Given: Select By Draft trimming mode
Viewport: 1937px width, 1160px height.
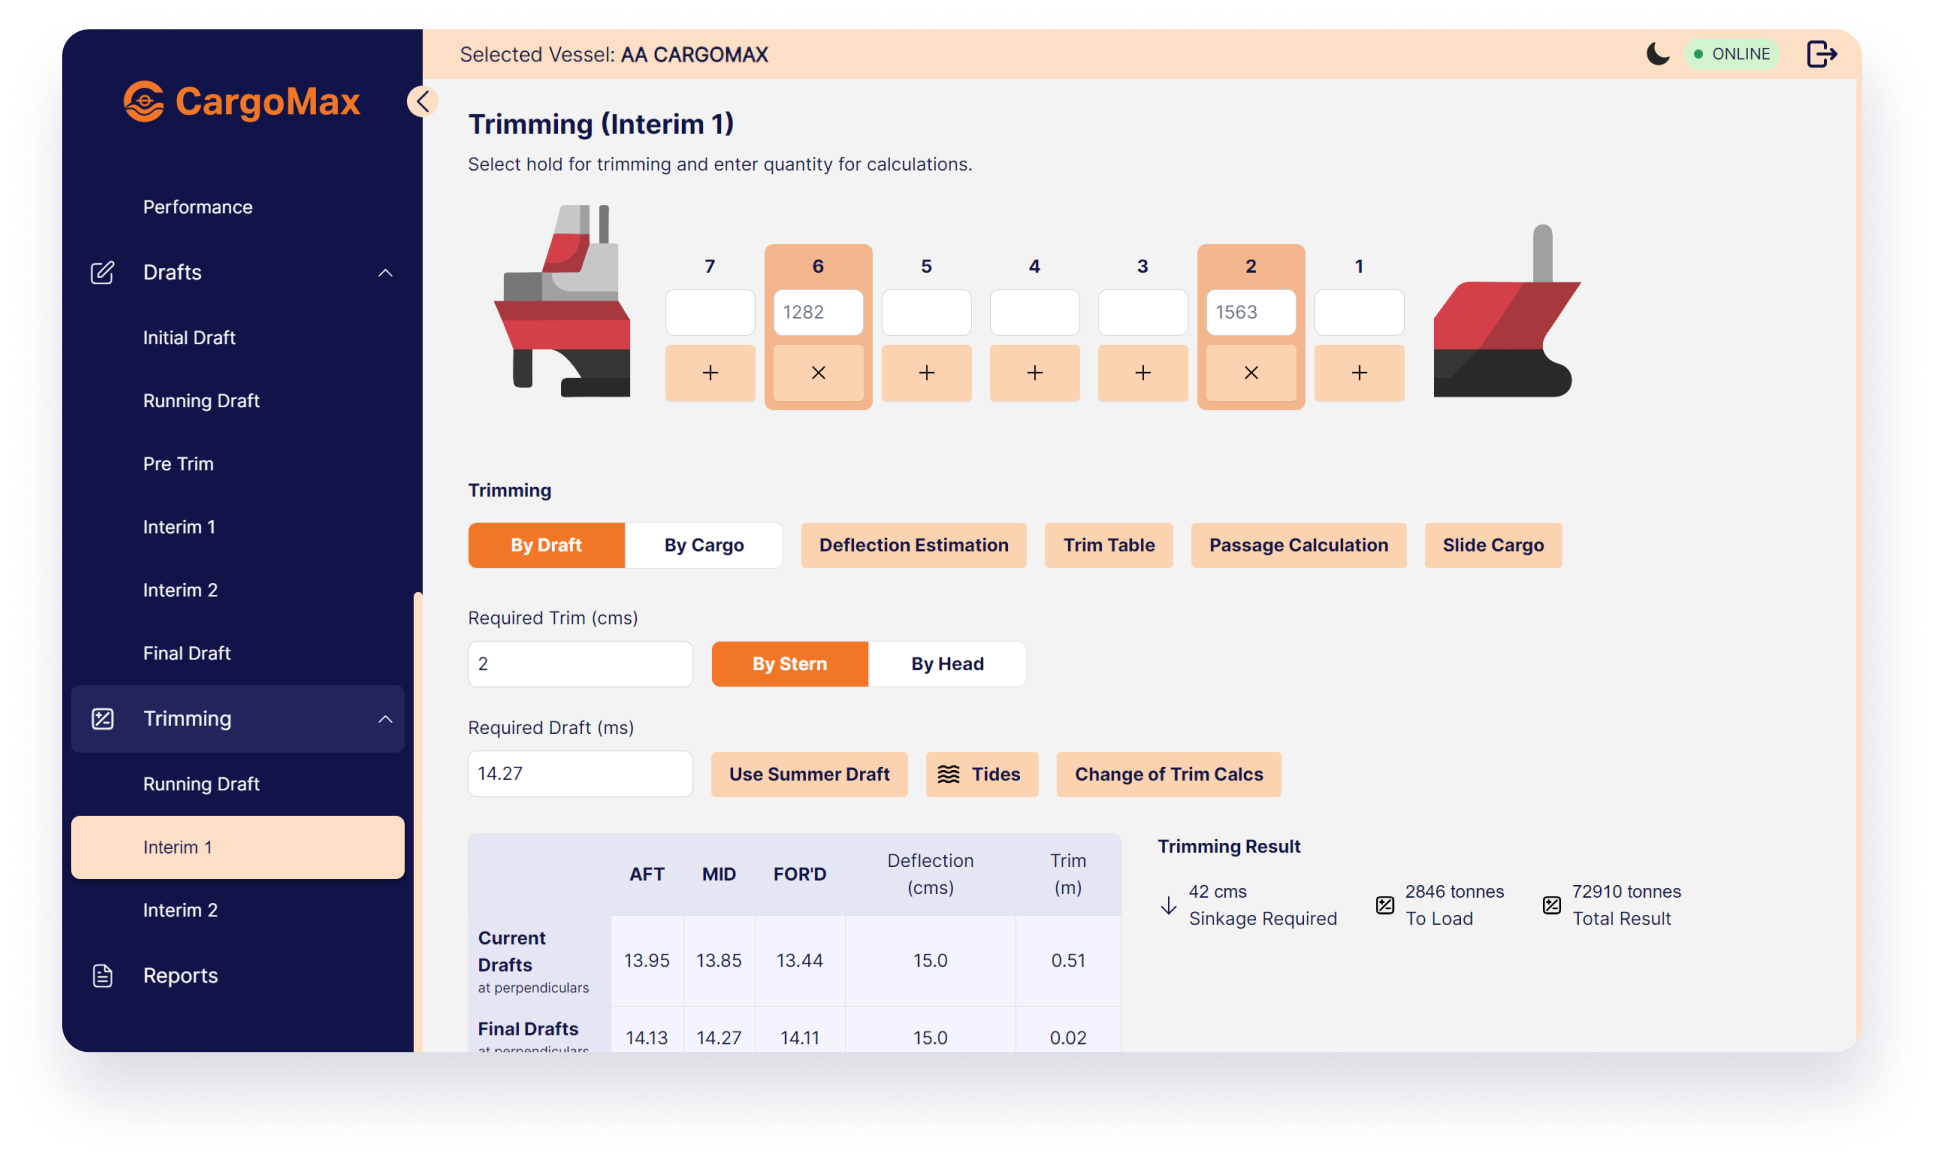Looking at the screenshot, I should click(x=546, y=545).
